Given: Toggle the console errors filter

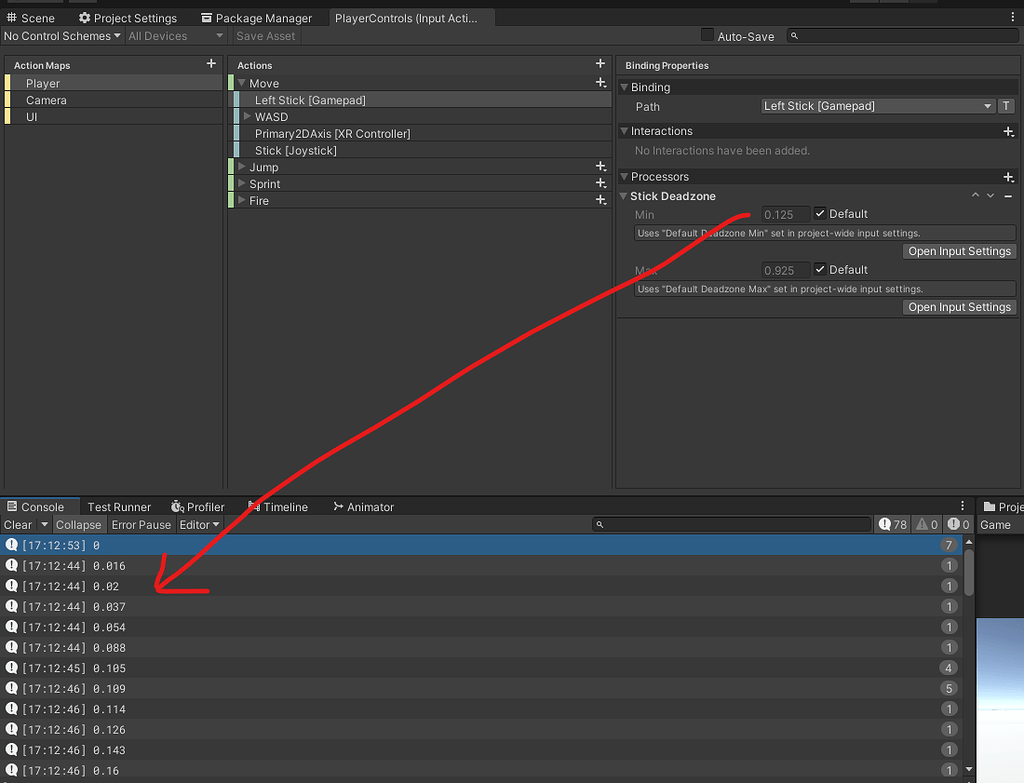Looking at the screenshot, I should click(x=956, y=523).
